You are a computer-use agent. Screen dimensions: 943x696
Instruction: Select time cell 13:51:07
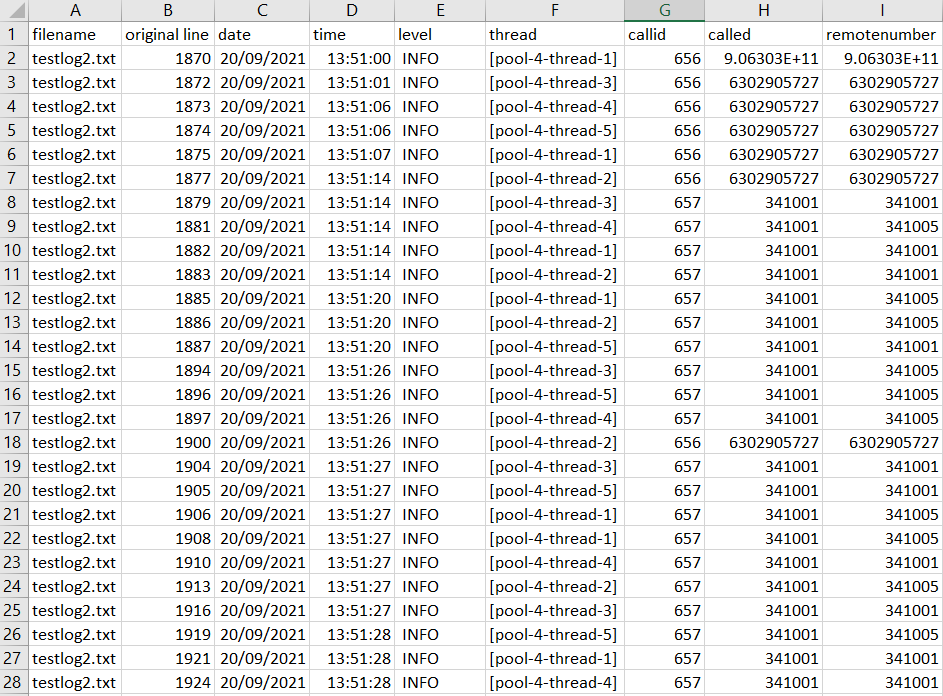pyautogui.click(x=352, y=155)
